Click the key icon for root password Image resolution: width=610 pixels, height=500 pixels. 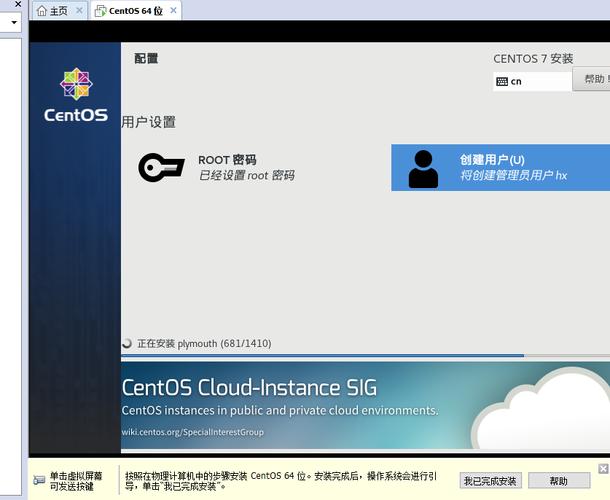(x=161, y=168)
